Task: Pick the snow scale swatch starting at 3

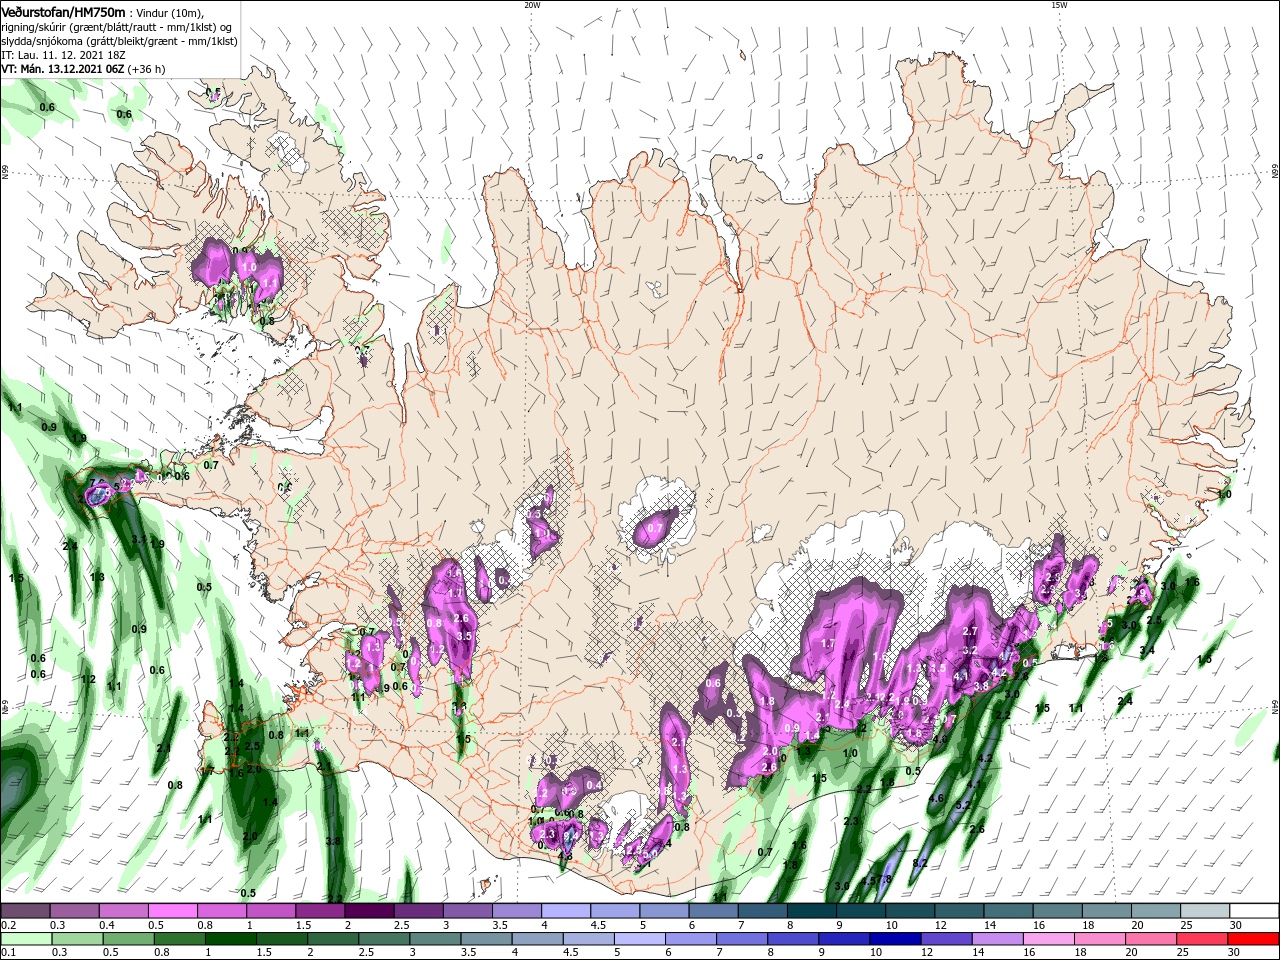Action: click(468, 911)
